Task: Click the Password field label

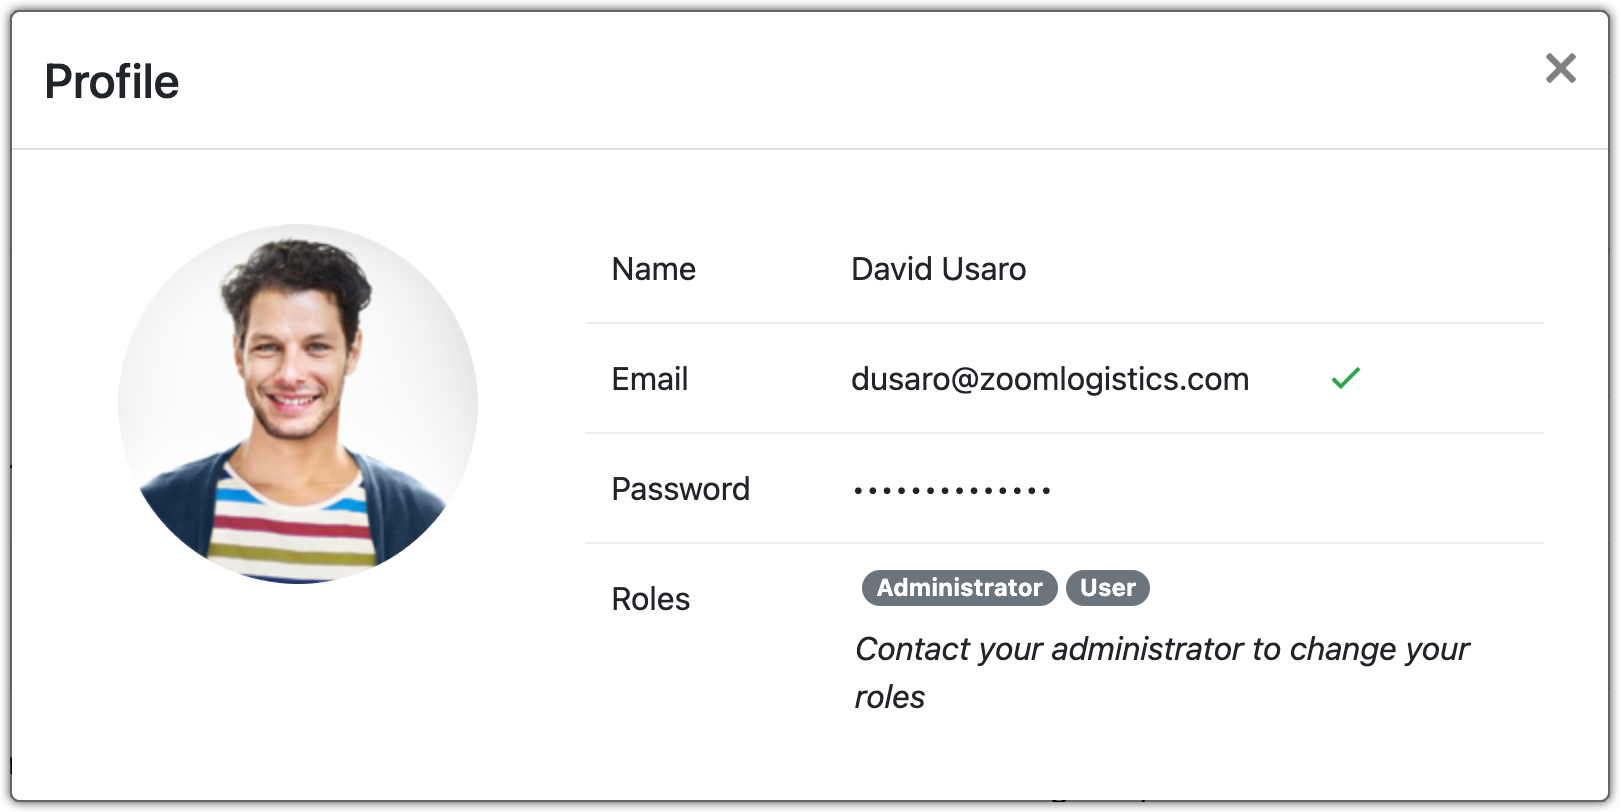Action: point(680,489)
